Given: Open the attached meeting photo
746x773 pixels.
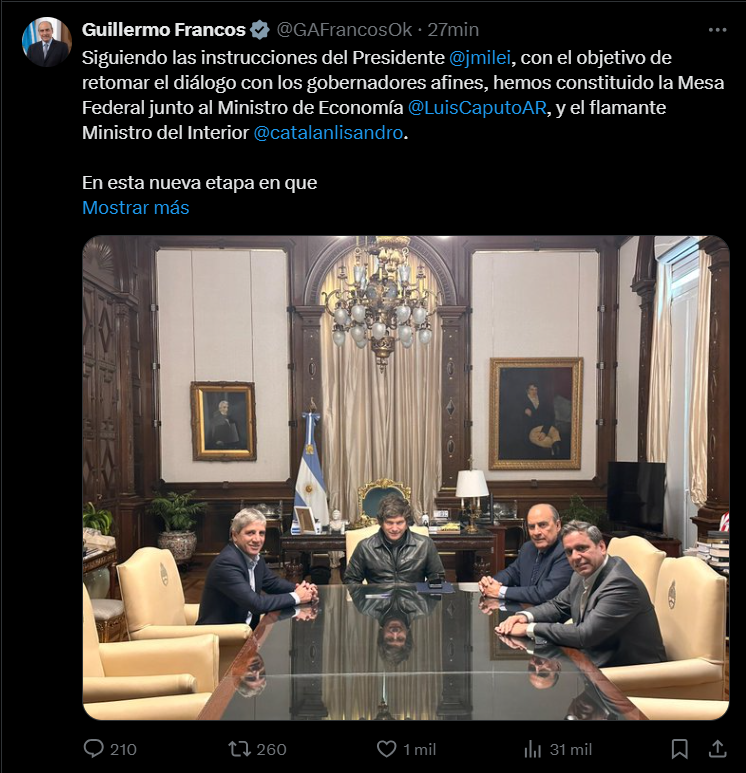Looking at the screenshot, I should click(405, 478).
